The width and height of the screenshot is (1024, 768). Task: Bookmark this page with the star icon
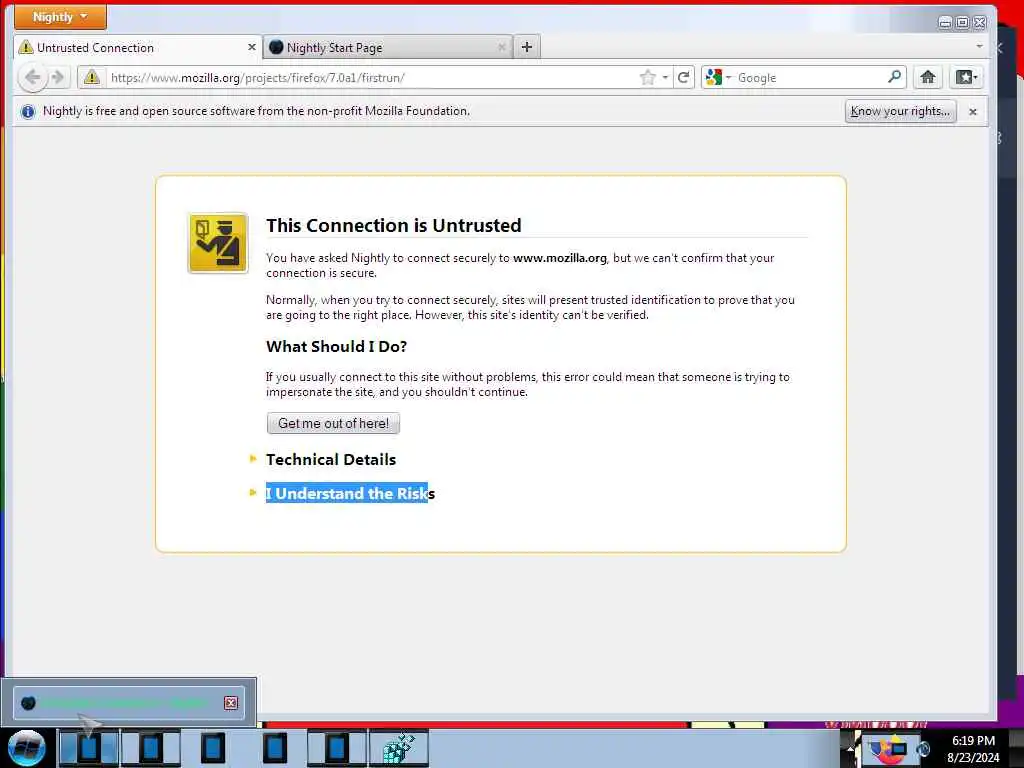click(x=647, y=77)
